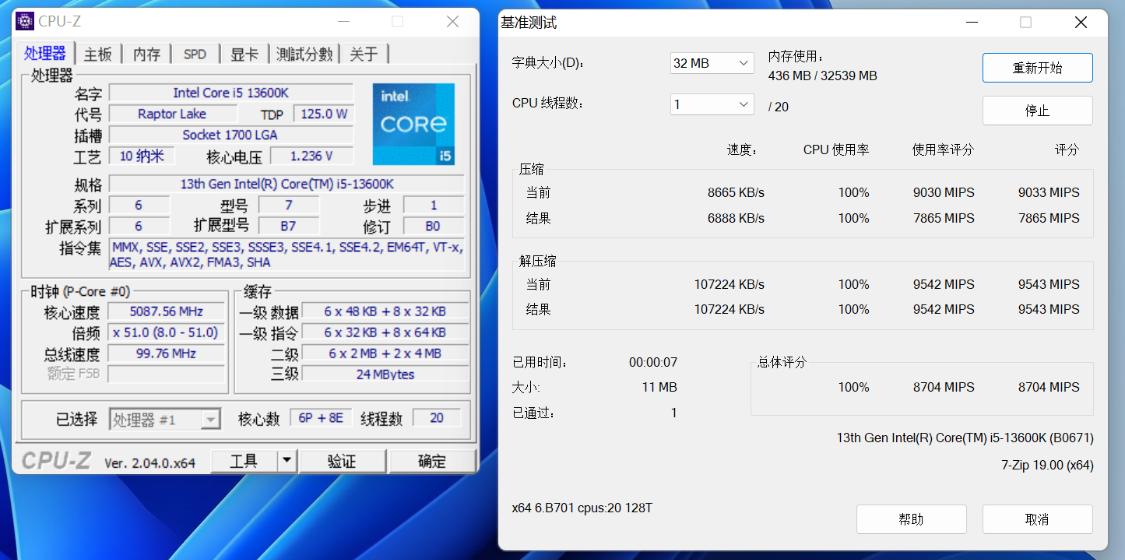
Task: Open the 处理器 #1 selection dropdown
Action: tap(164, 419)
